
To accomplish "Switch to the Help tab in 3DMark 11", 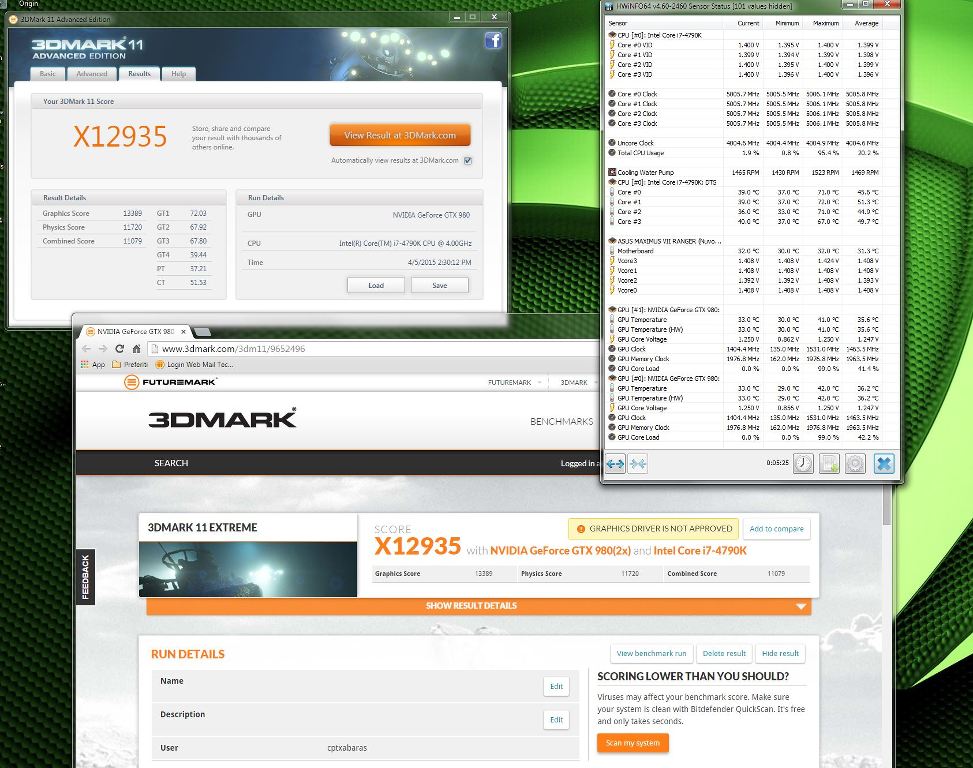I will pyautogui.click(x=179, y=74).
